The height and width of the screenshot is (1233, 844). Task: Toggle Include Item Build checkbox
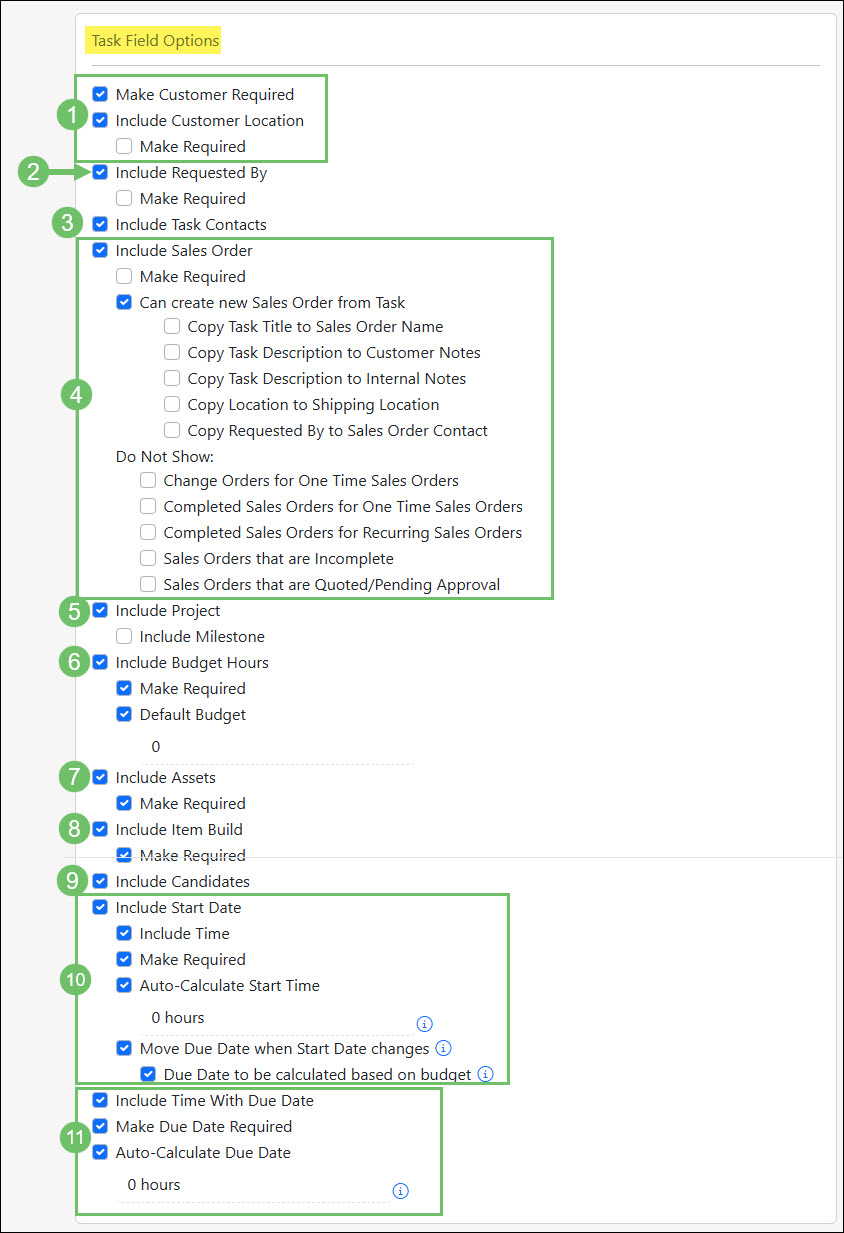(x=100, y=829)
